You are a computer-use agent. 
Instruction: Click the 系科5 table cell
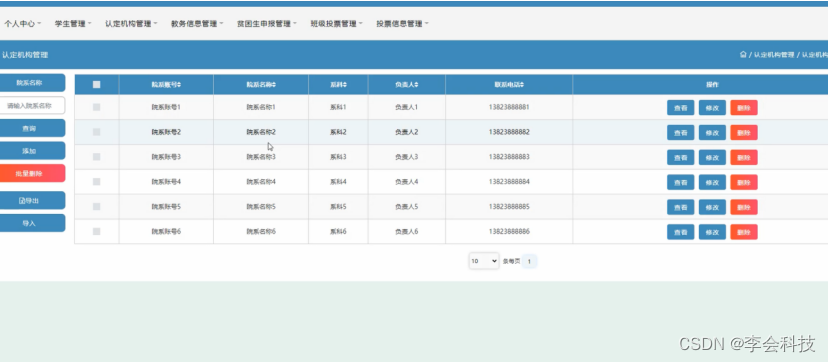coord(338,207)
